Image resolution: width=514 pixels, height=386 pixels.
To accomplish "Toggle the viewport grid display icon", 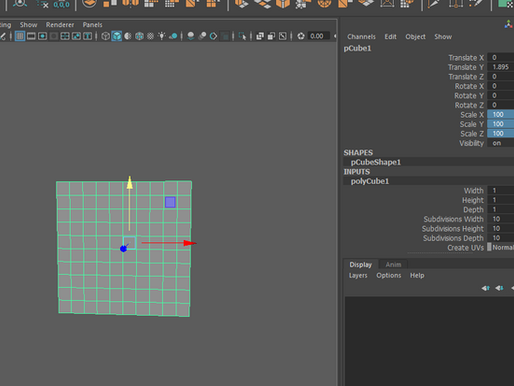I will coord(20,36).
